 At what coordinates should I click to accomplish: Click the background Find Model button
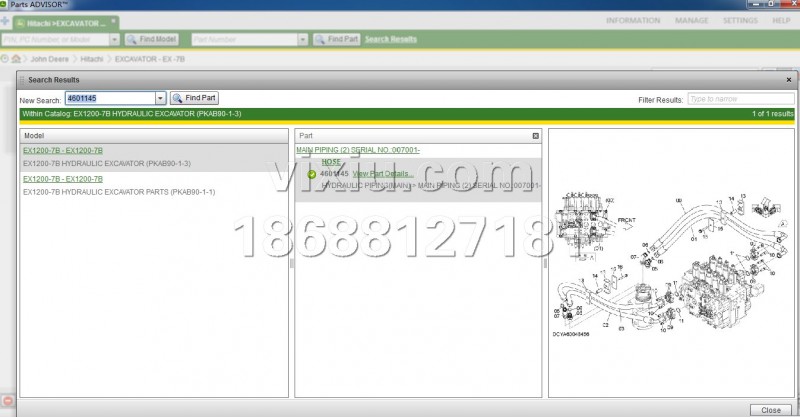click(152, 39)
